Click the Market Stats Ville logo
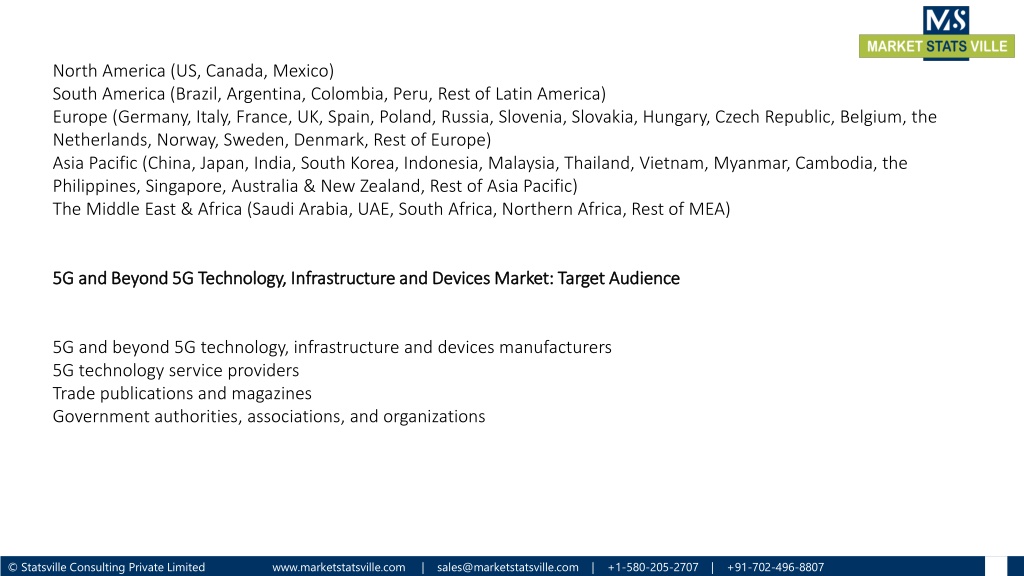This screenshot has height=576, width=1024. pyautogui.click(x=936, y=33)
